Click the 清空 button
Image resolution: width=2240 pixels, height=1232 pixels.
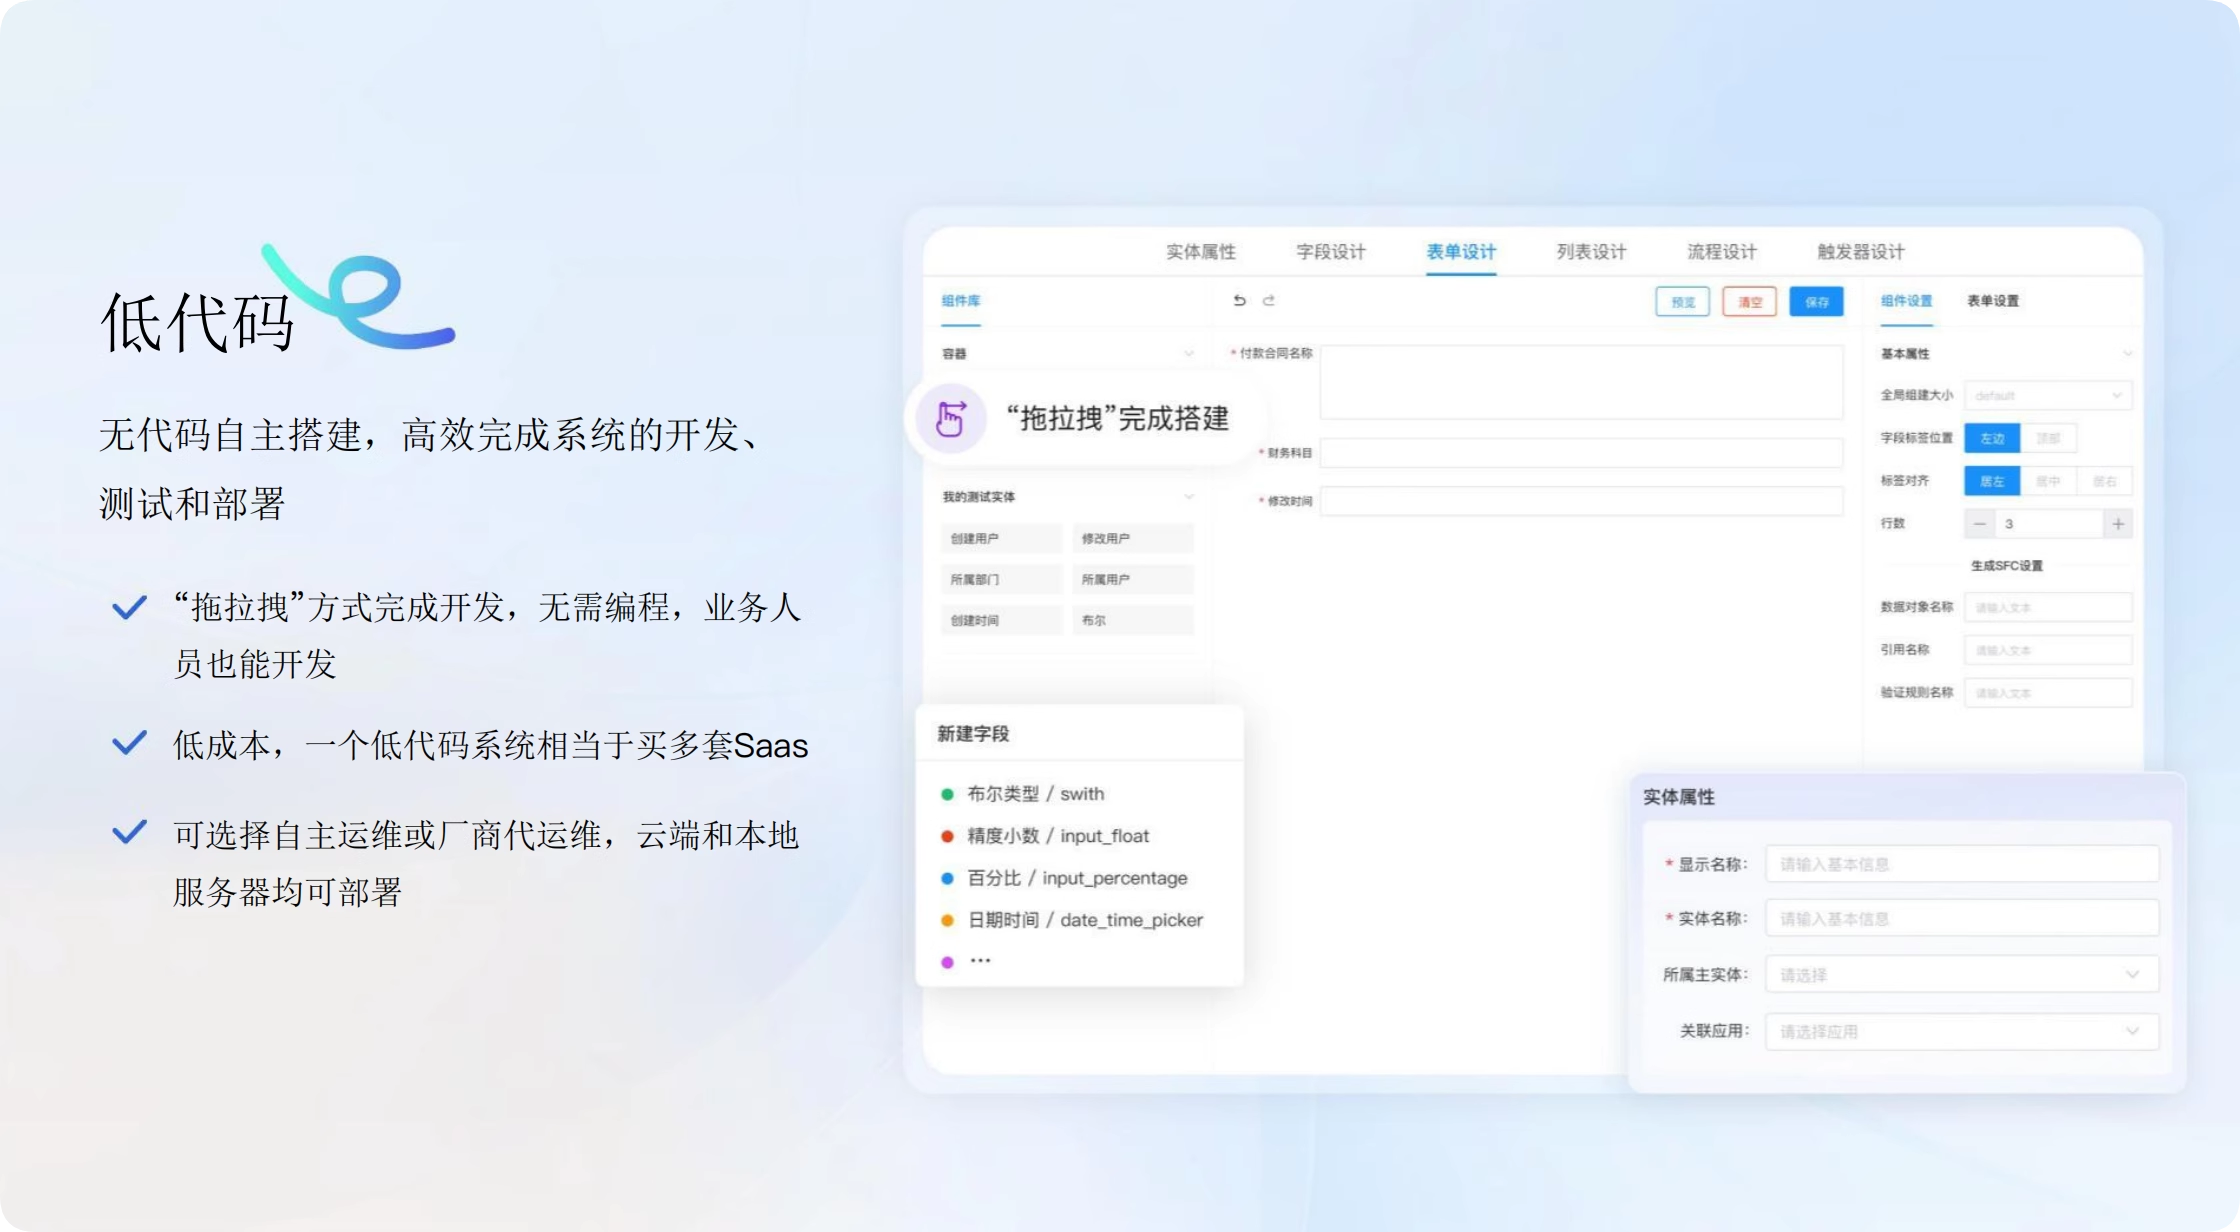[x=1749, y=302]
